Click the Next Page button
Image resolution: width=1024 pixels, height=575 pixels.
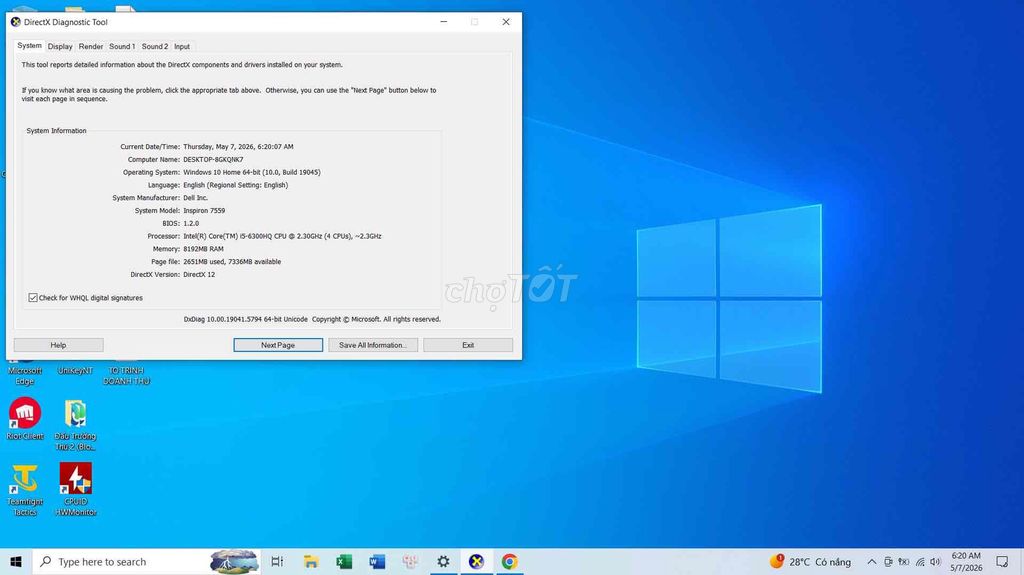(278, 345)
